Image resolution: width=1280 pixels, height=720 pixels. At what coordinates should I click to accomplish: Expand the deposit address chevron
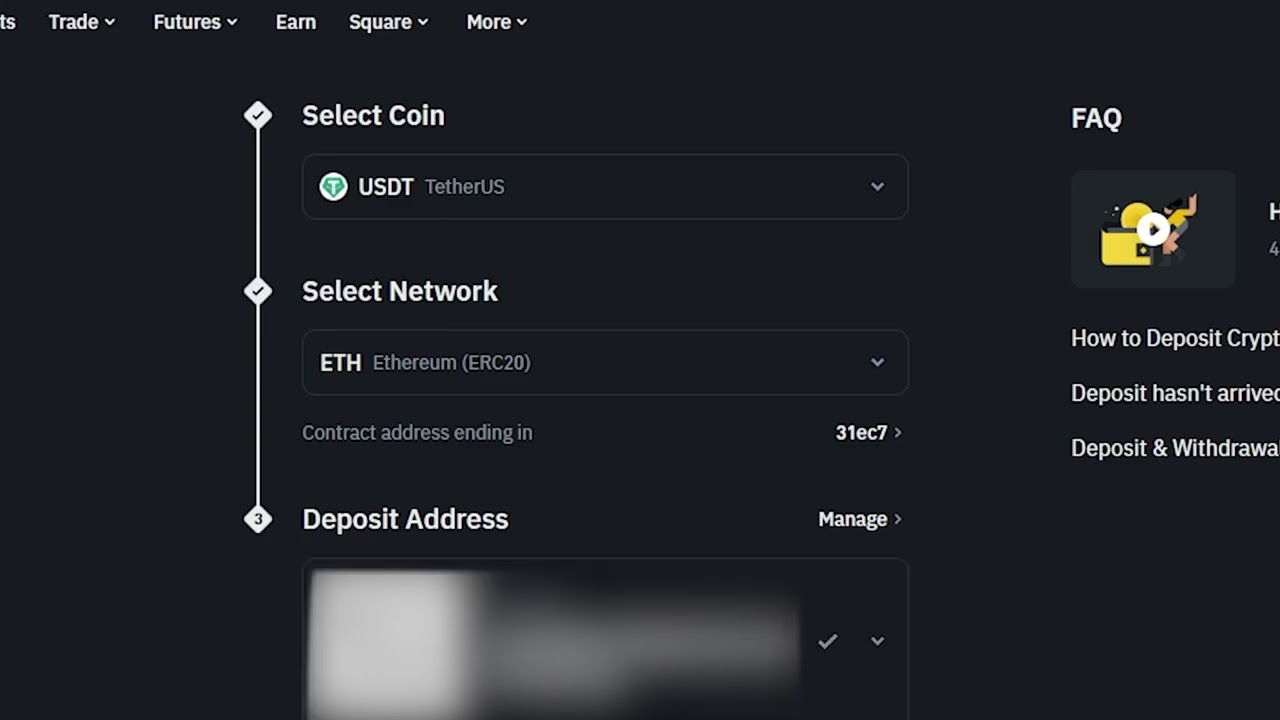(877, 641)
